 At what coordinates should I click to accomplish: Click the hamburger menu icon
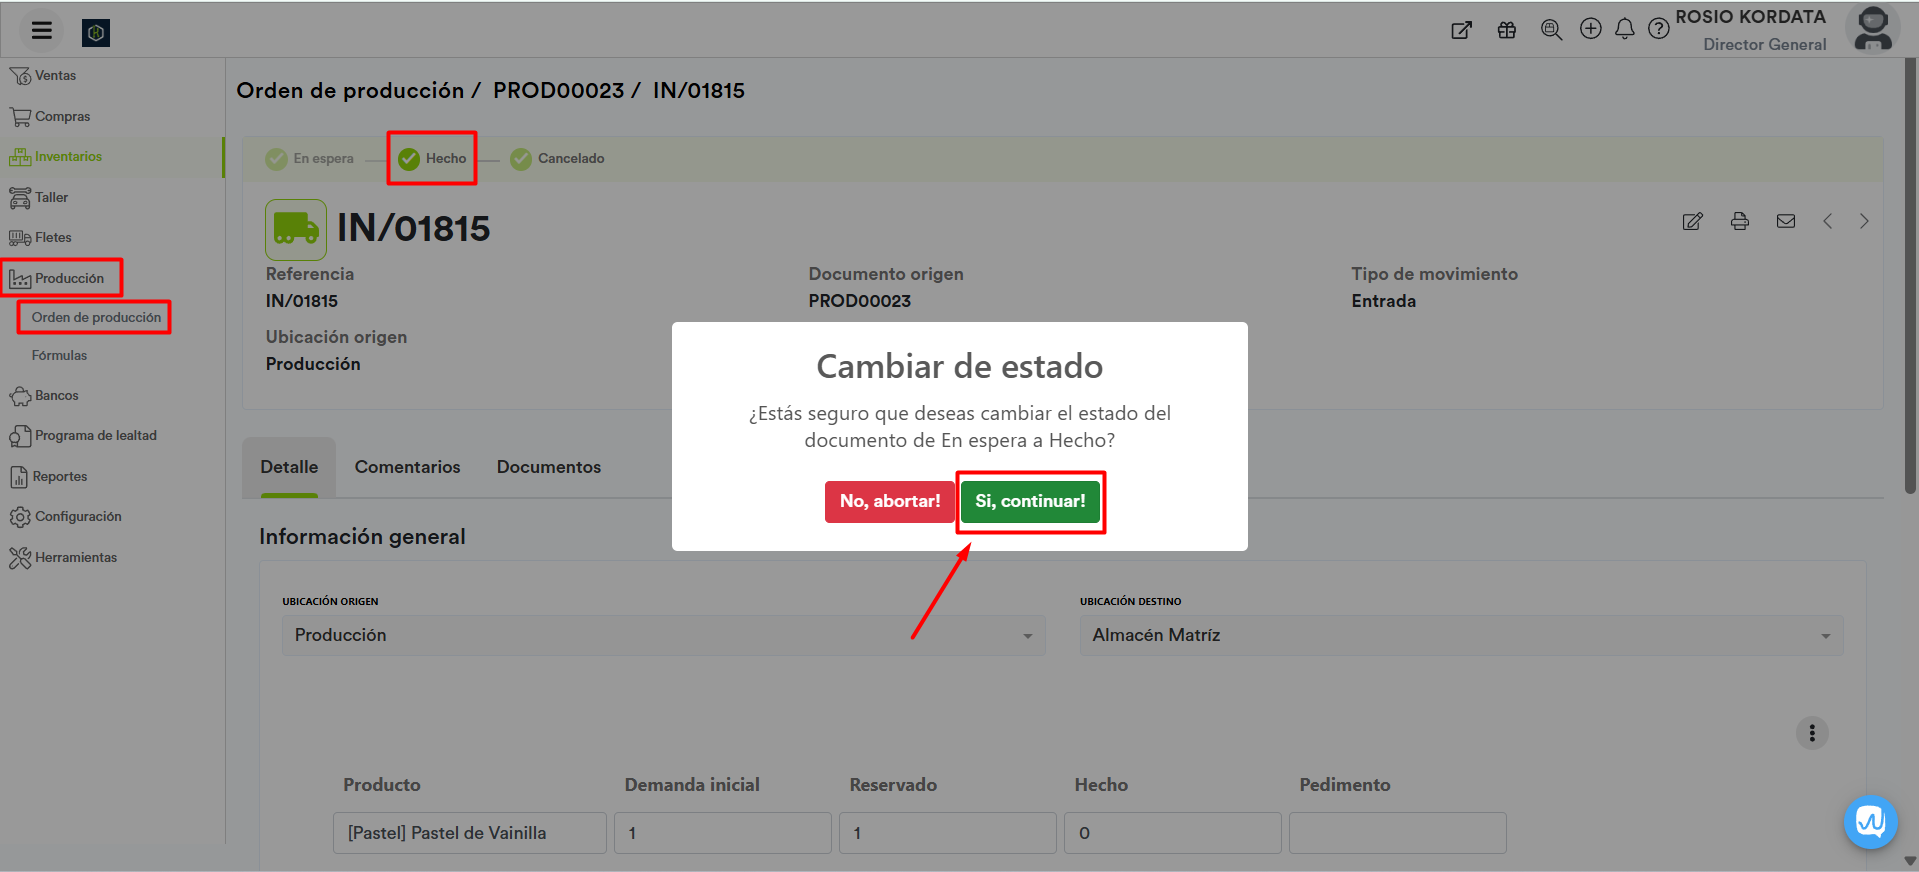pos(41,30)
